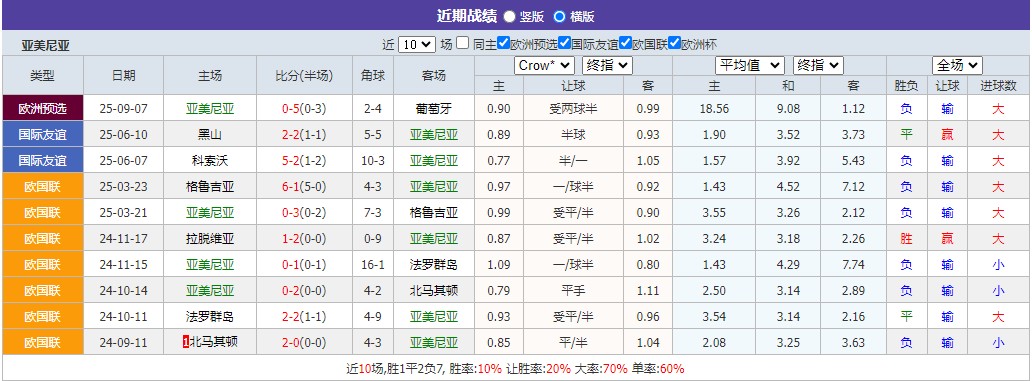Viewport: 1032px width, 381px height.
Task: Open the 终指 dropdown beside Crow*
Action: coord(607,65)
